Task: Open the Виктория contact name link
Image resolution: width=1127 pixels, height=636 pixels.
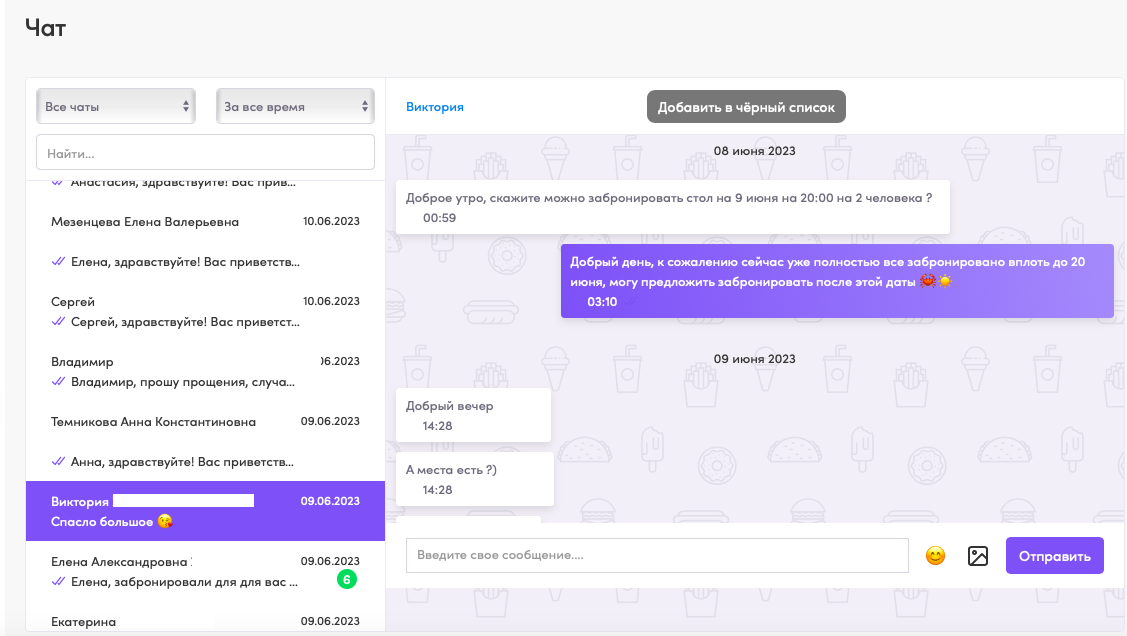Action: tap(434, 107)
